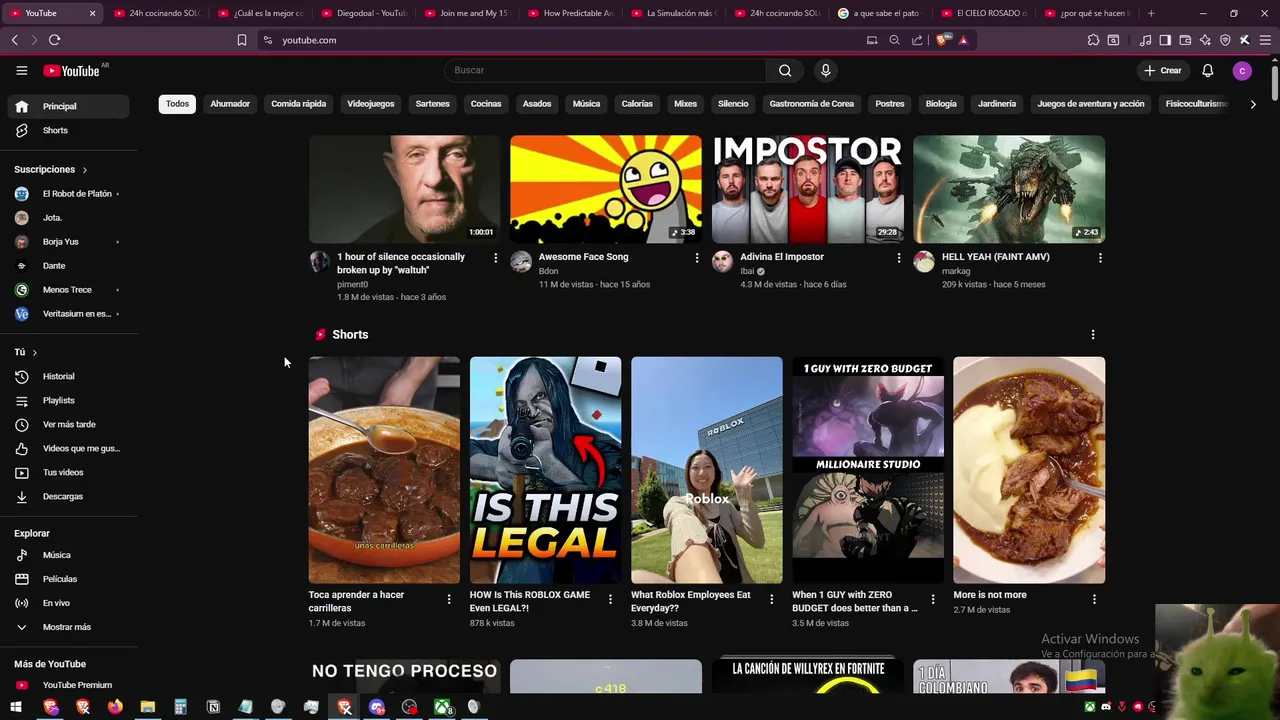Click the markag channel name
The image size is (1280, 720).
956,271
